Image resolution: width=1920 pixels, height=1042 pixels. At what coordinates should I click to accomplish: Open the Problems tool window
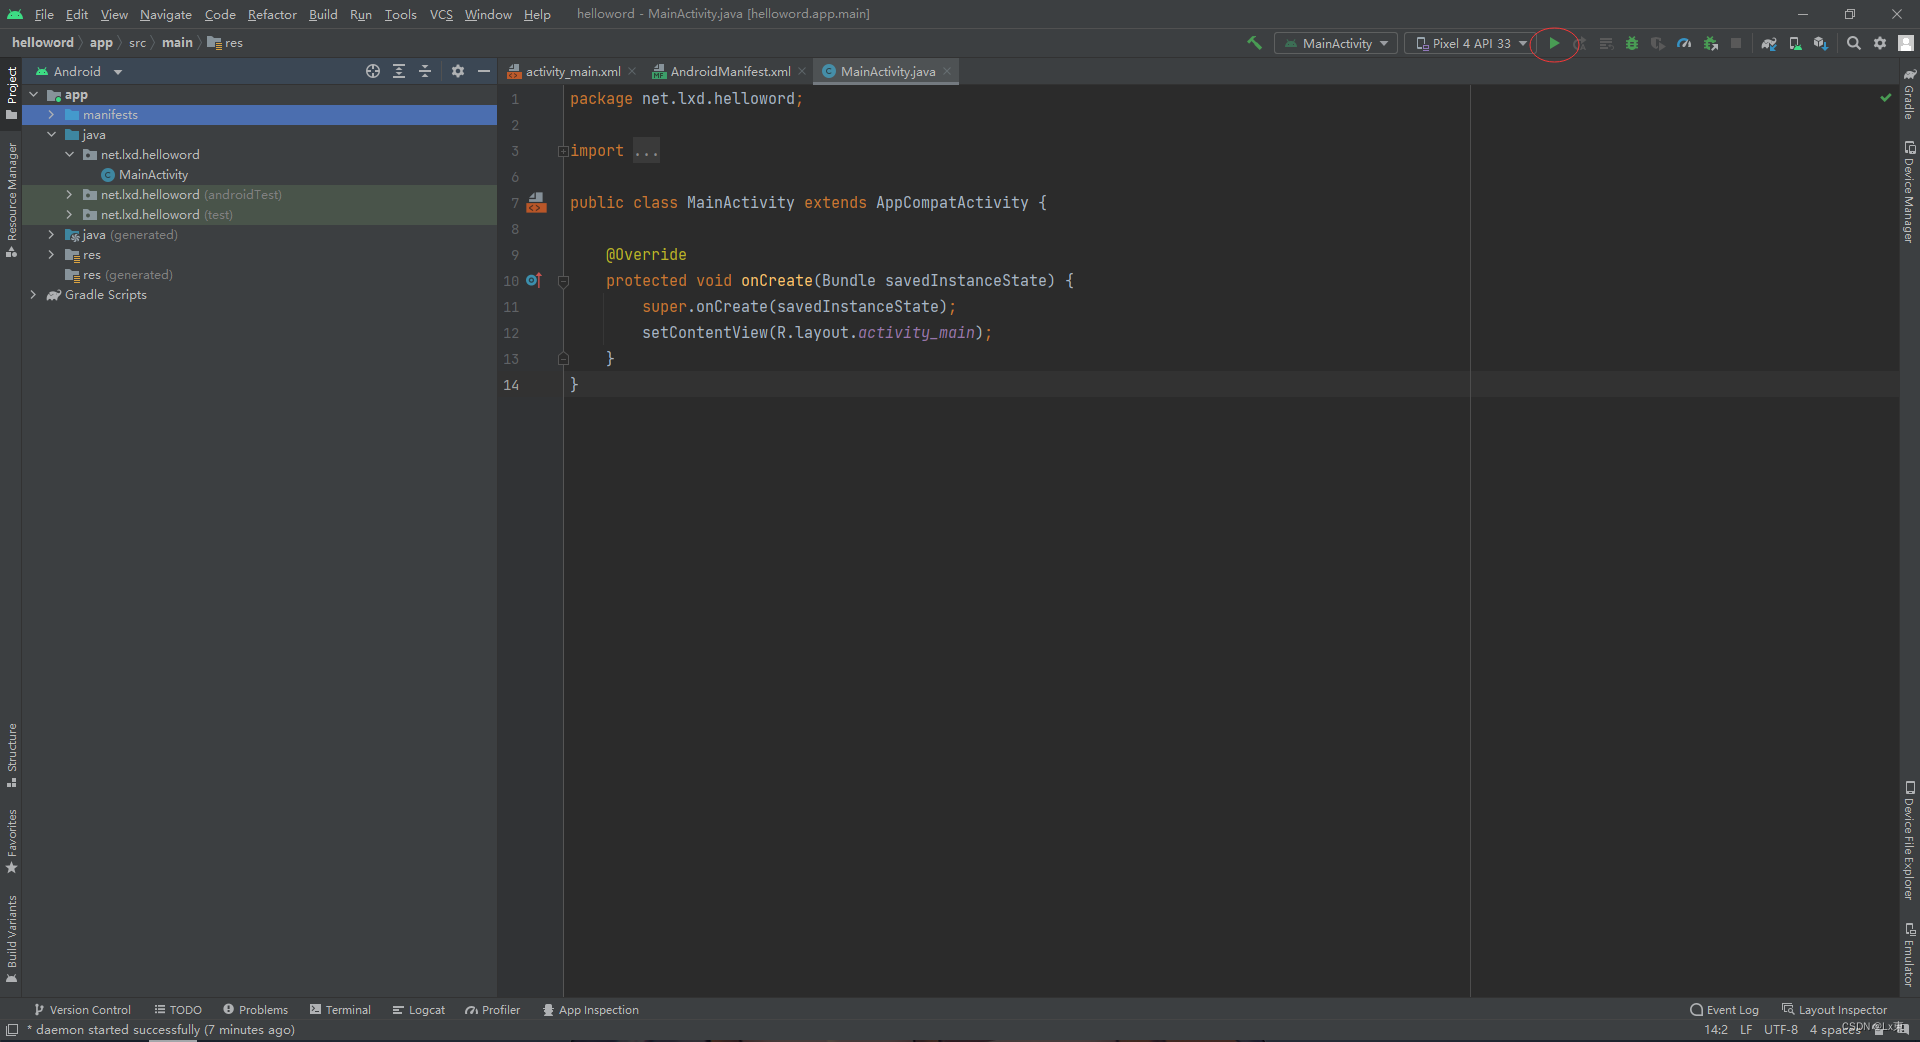tap(255, 1010)
